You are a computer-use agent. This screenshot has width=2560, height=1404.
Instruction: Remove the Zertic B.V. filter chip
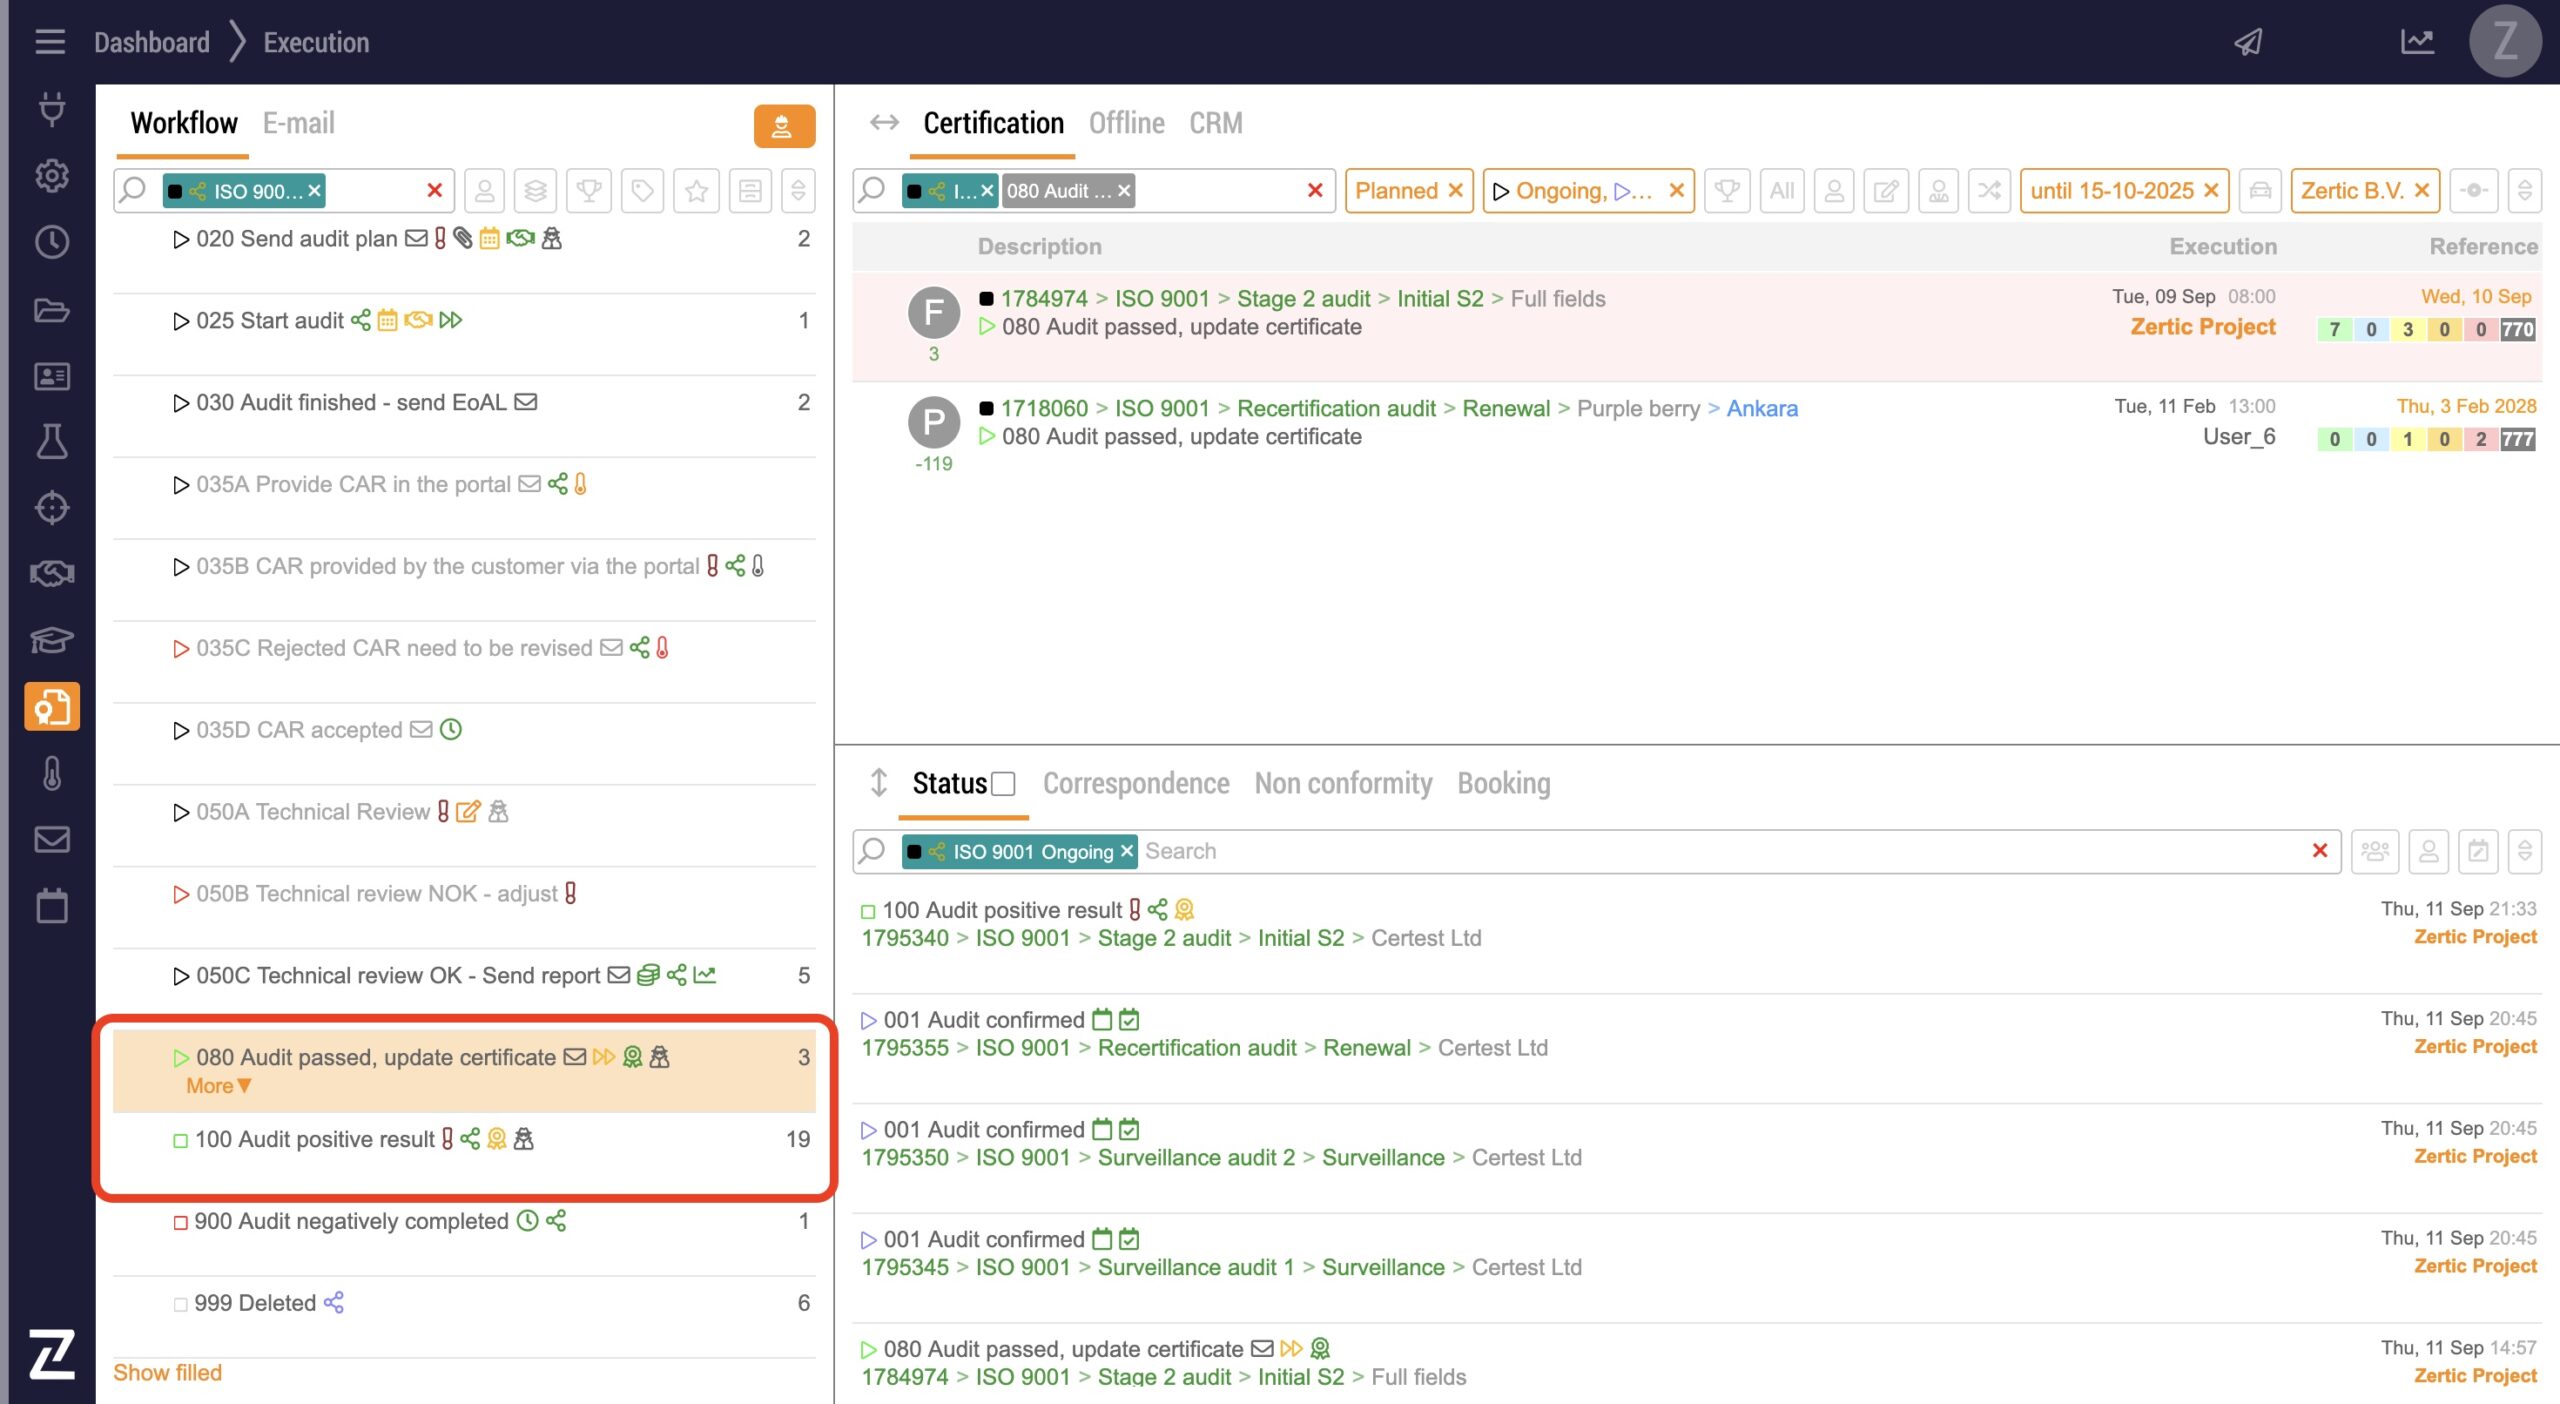coord(2422,191)
